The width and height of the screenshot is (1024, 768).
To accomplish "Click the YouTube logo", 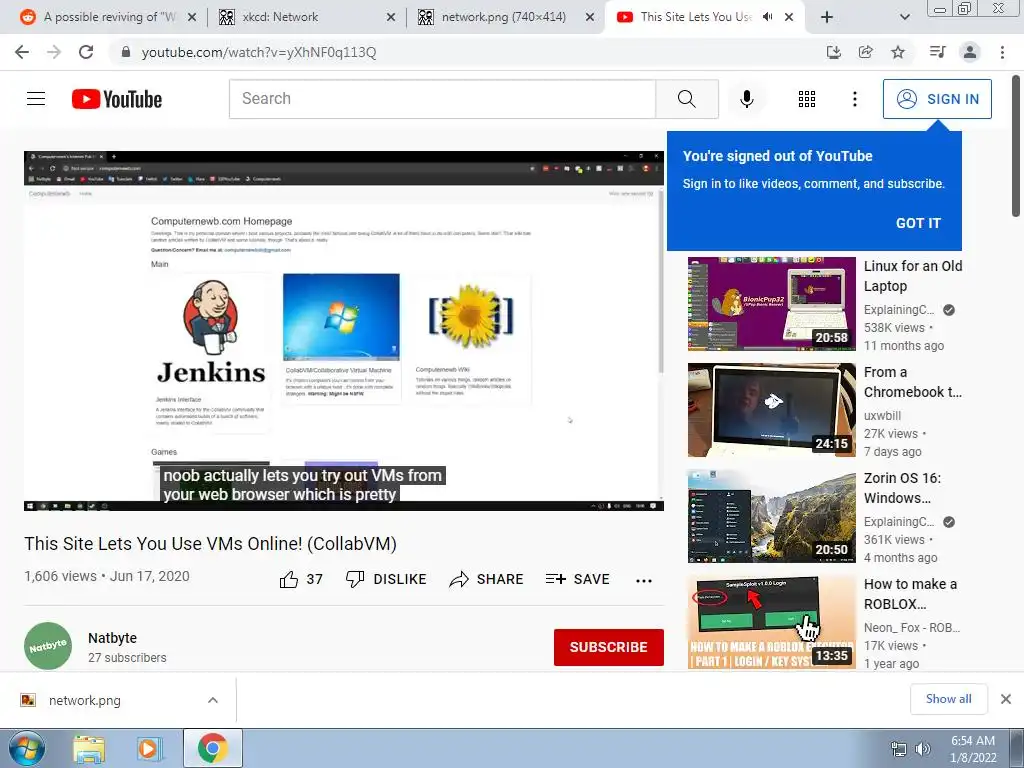I will point(117,99).
